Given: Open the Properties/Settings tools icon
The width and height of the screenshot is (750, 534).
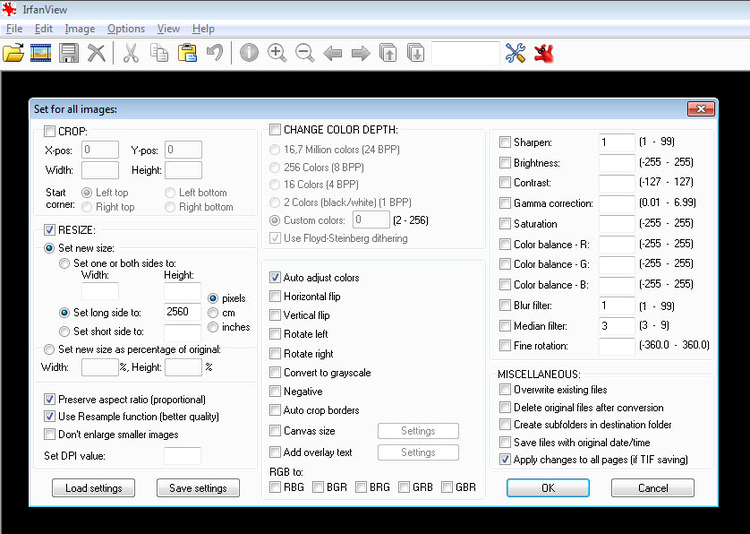Looking at the screenshot, I should (x=515, y=53).
